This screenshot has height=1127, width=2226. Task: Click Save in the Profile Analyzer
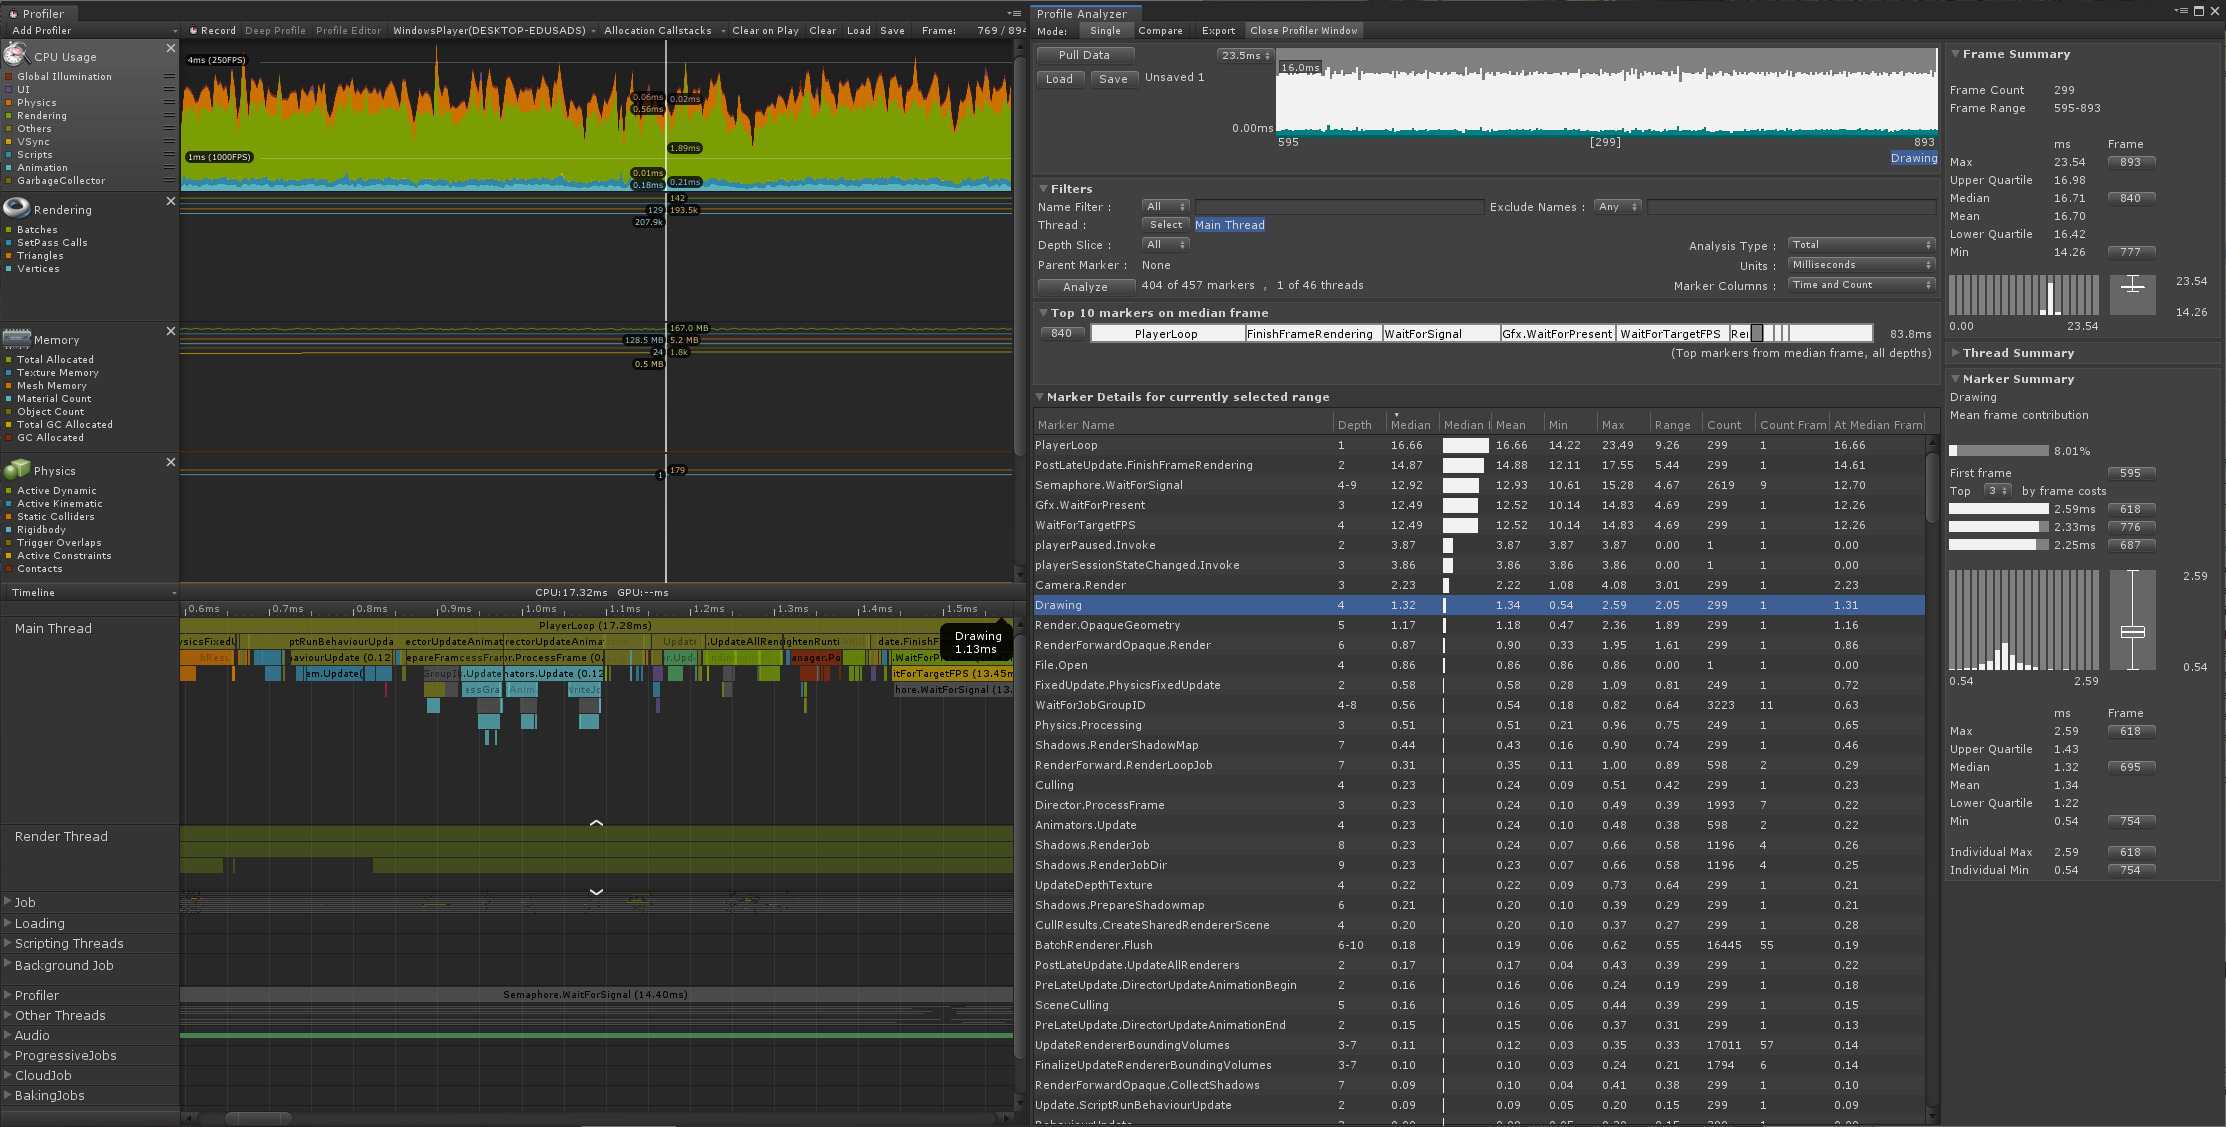tap(1113, 79)
